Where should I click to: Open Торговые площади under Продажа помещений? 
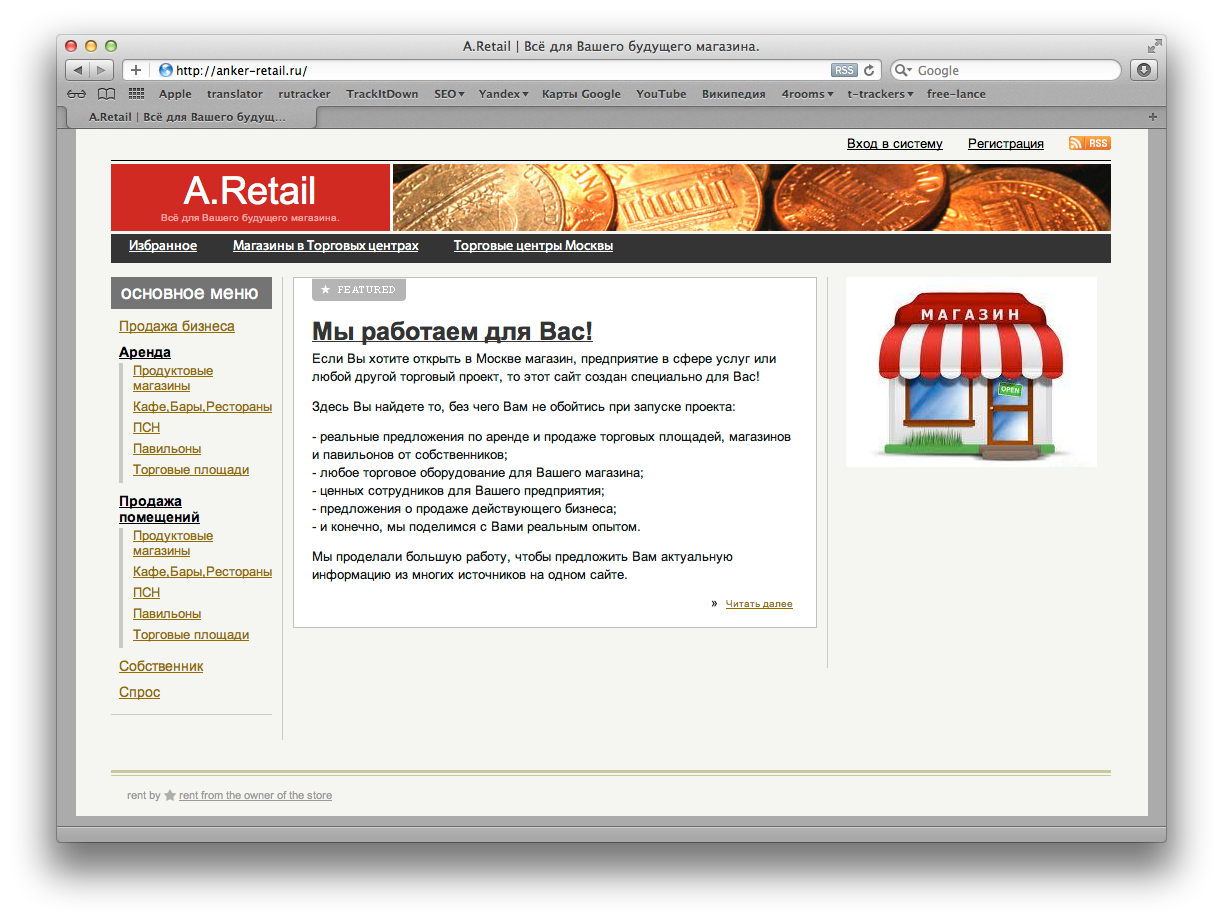click(191, 635)
